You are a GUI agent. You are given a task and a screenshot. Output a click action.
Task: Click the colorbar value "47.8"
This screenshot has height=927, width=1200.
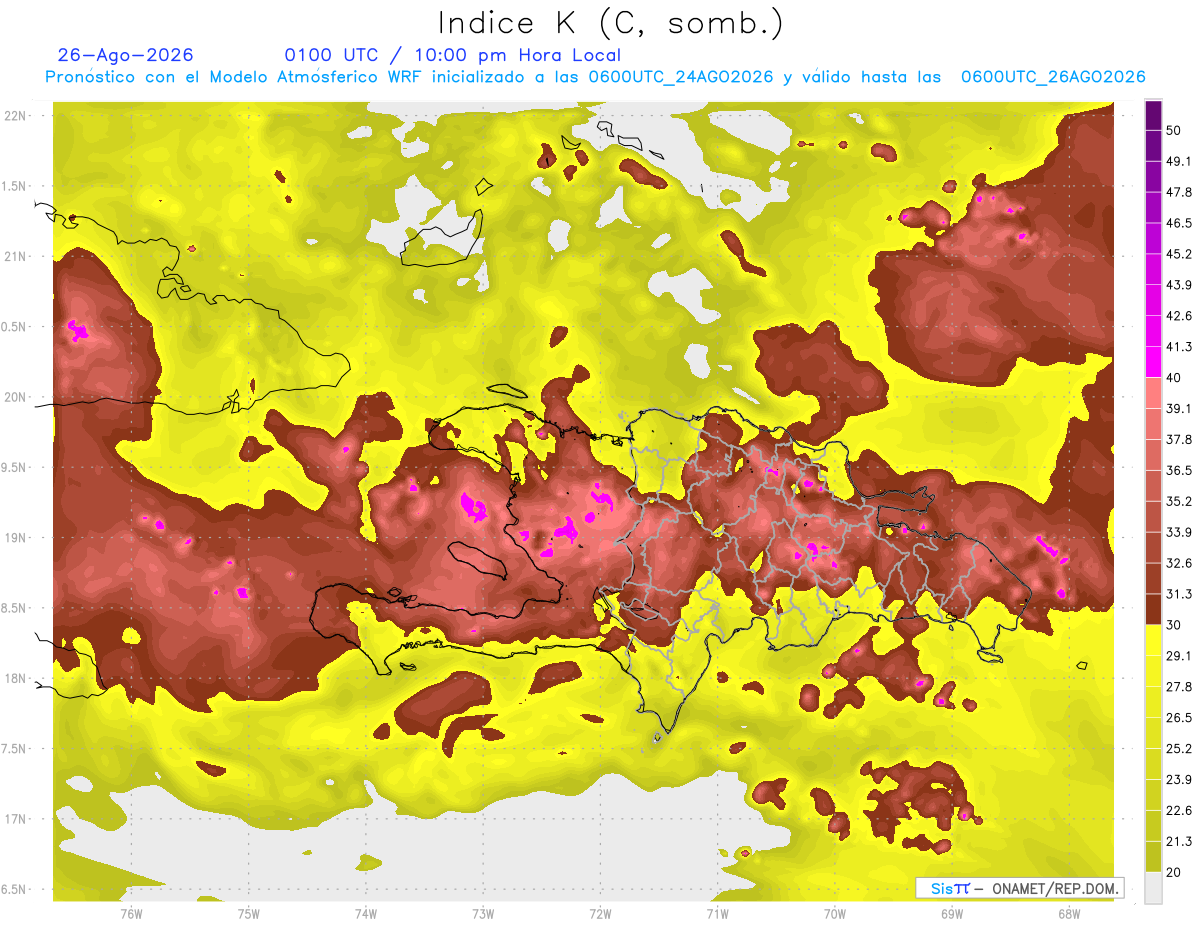(x=1180, y=192)
